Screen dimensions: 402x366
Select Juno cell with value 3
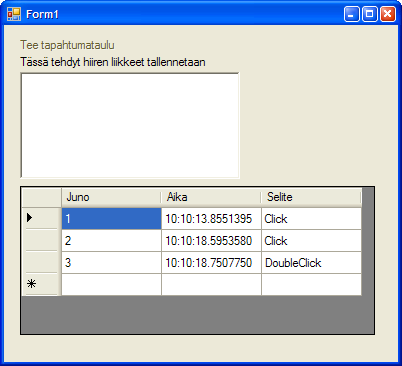tap(111, 263)
